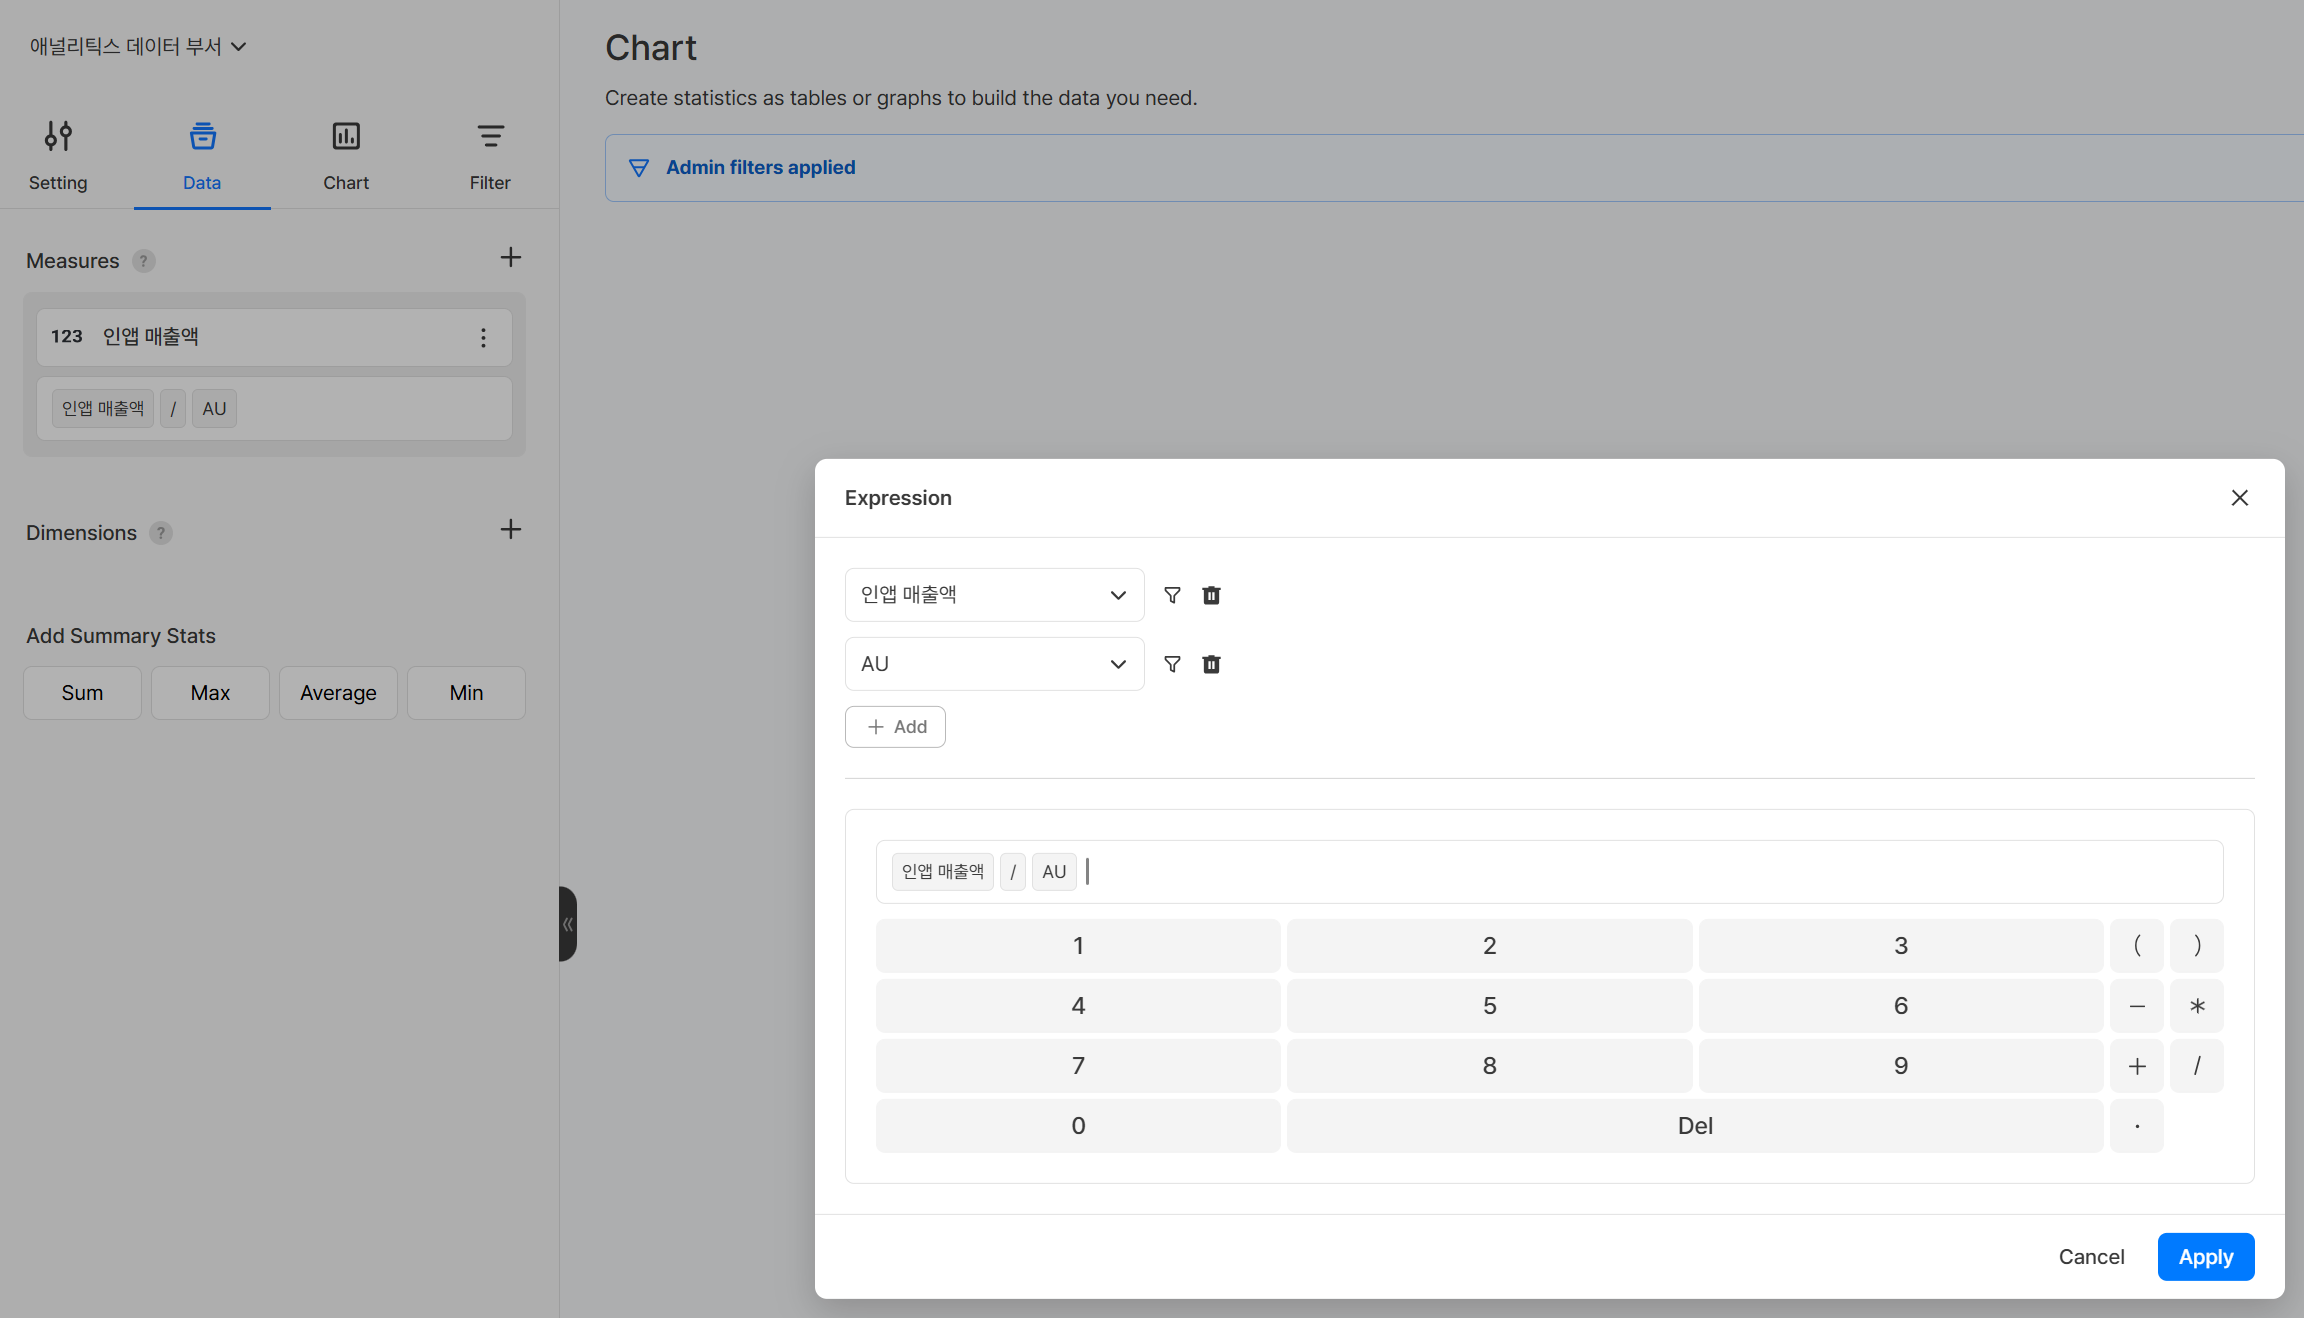Open filter for the AU row
This screenshot has height=1318, width=2304.
point(1172,664)
